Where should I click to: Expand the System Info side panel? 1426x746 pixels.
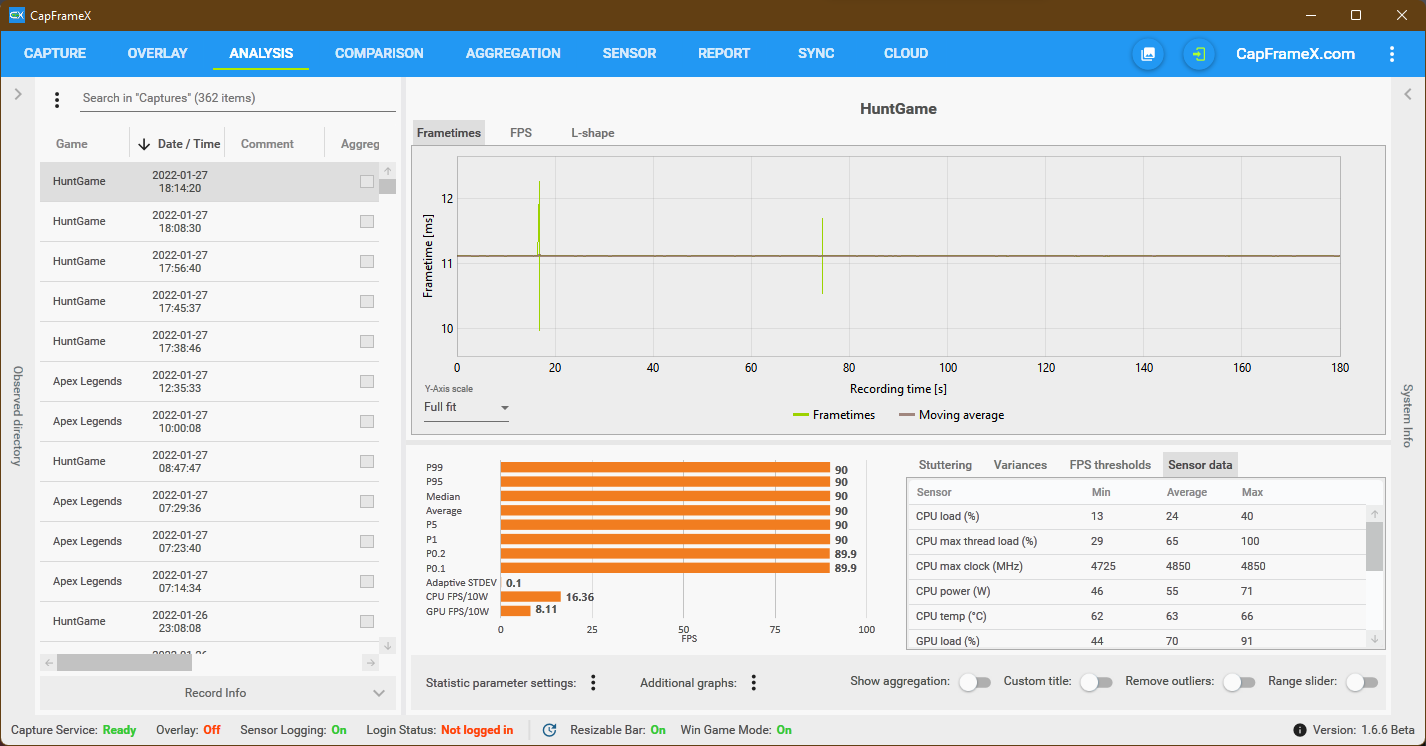(1407, 94)
